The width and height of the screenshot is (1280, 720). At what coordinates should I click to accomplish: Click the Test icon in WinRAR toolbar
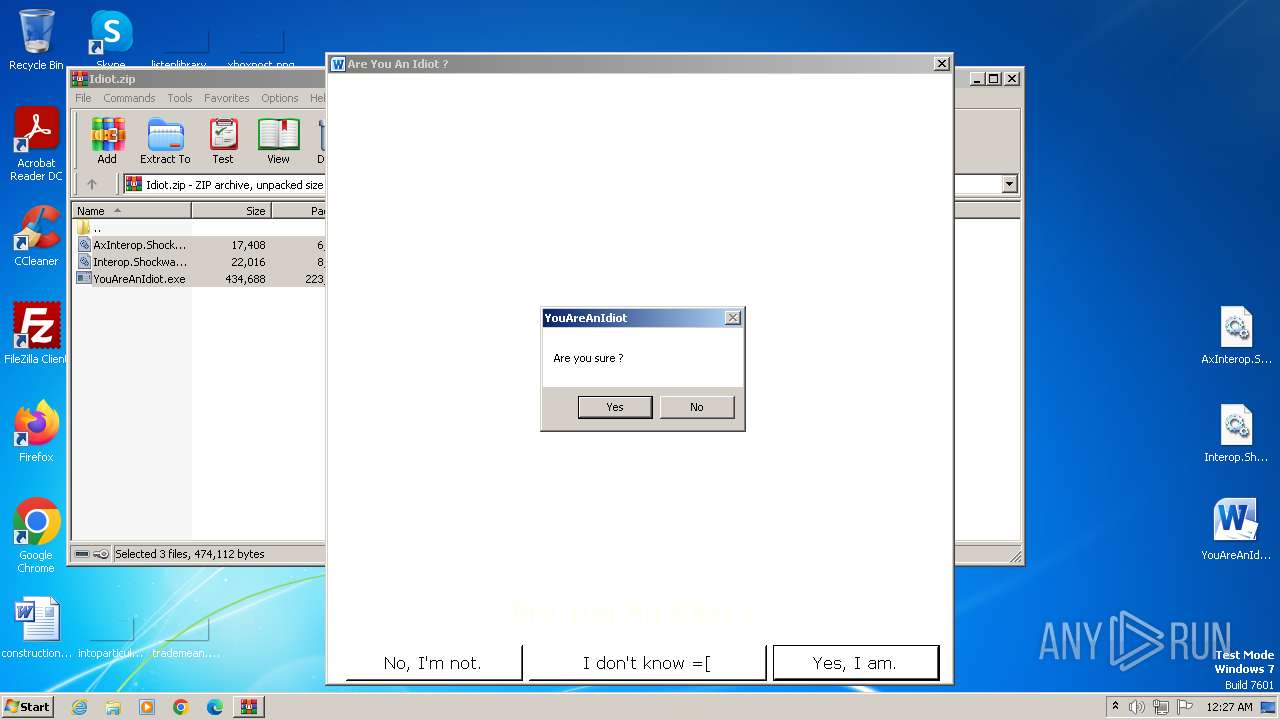(223, 141)
